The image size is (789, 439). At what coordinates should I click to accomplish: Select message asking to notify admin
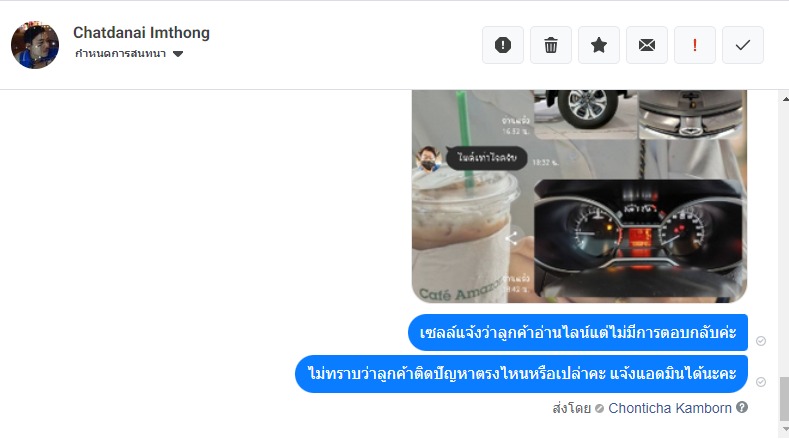(521, 374)
